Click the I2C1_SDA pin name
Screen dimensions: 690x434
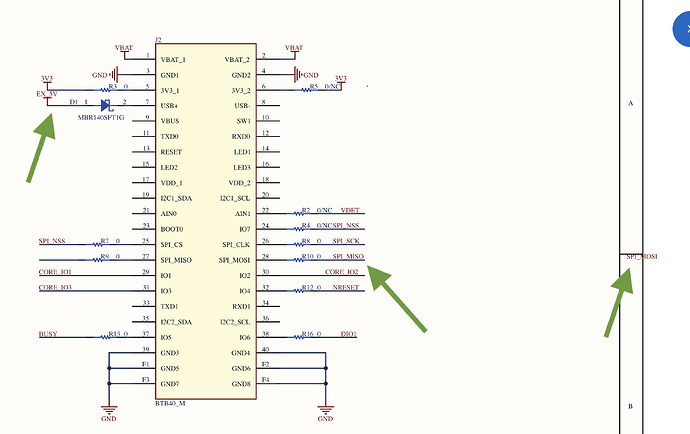pos(176,198)
